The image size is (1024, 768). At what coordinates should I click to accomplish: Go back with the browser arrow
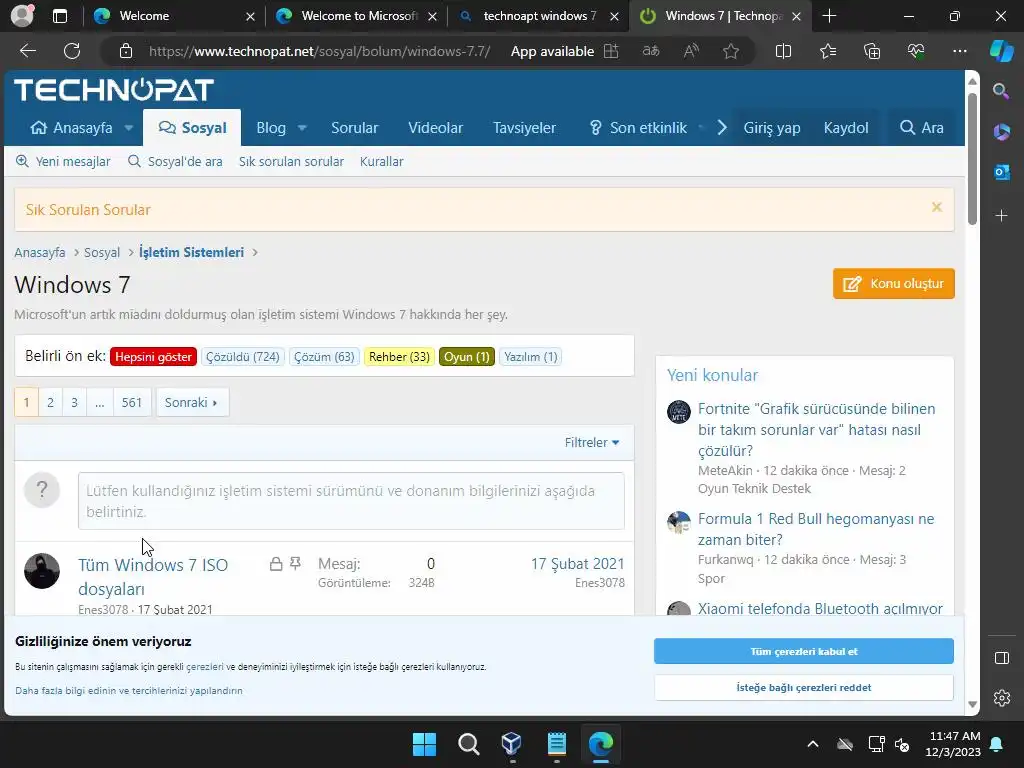coord(27,51)
